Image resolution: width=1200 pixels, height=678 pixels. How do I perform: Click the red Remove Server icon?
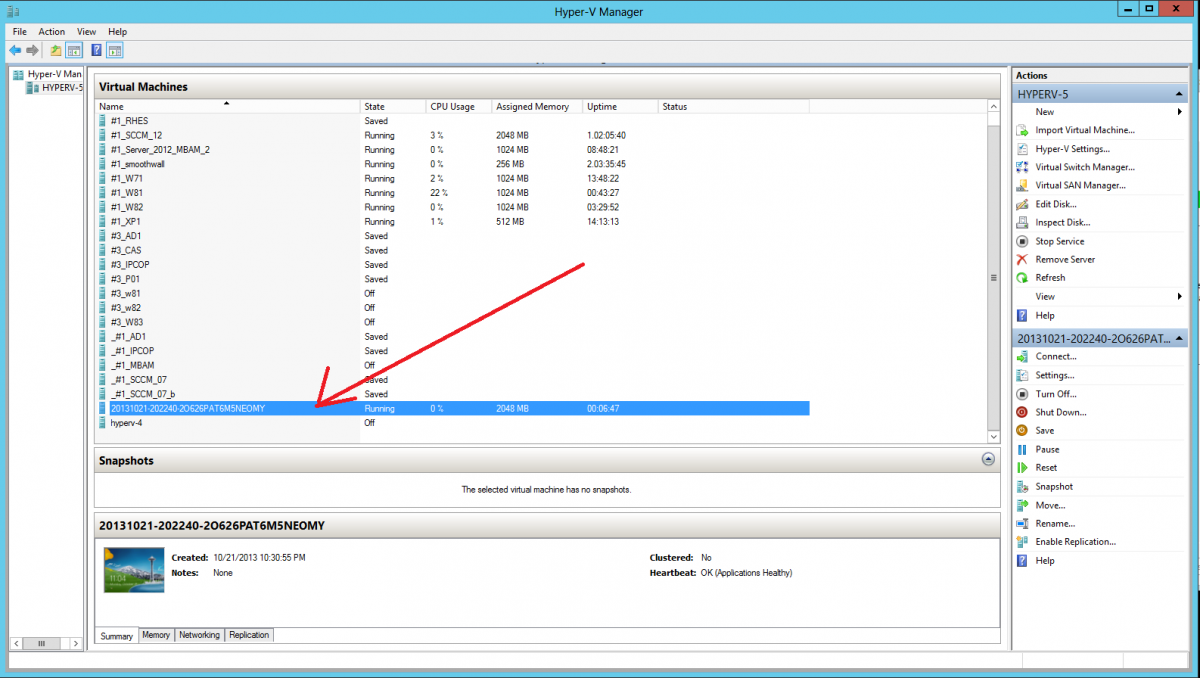tap(1022, 259)
